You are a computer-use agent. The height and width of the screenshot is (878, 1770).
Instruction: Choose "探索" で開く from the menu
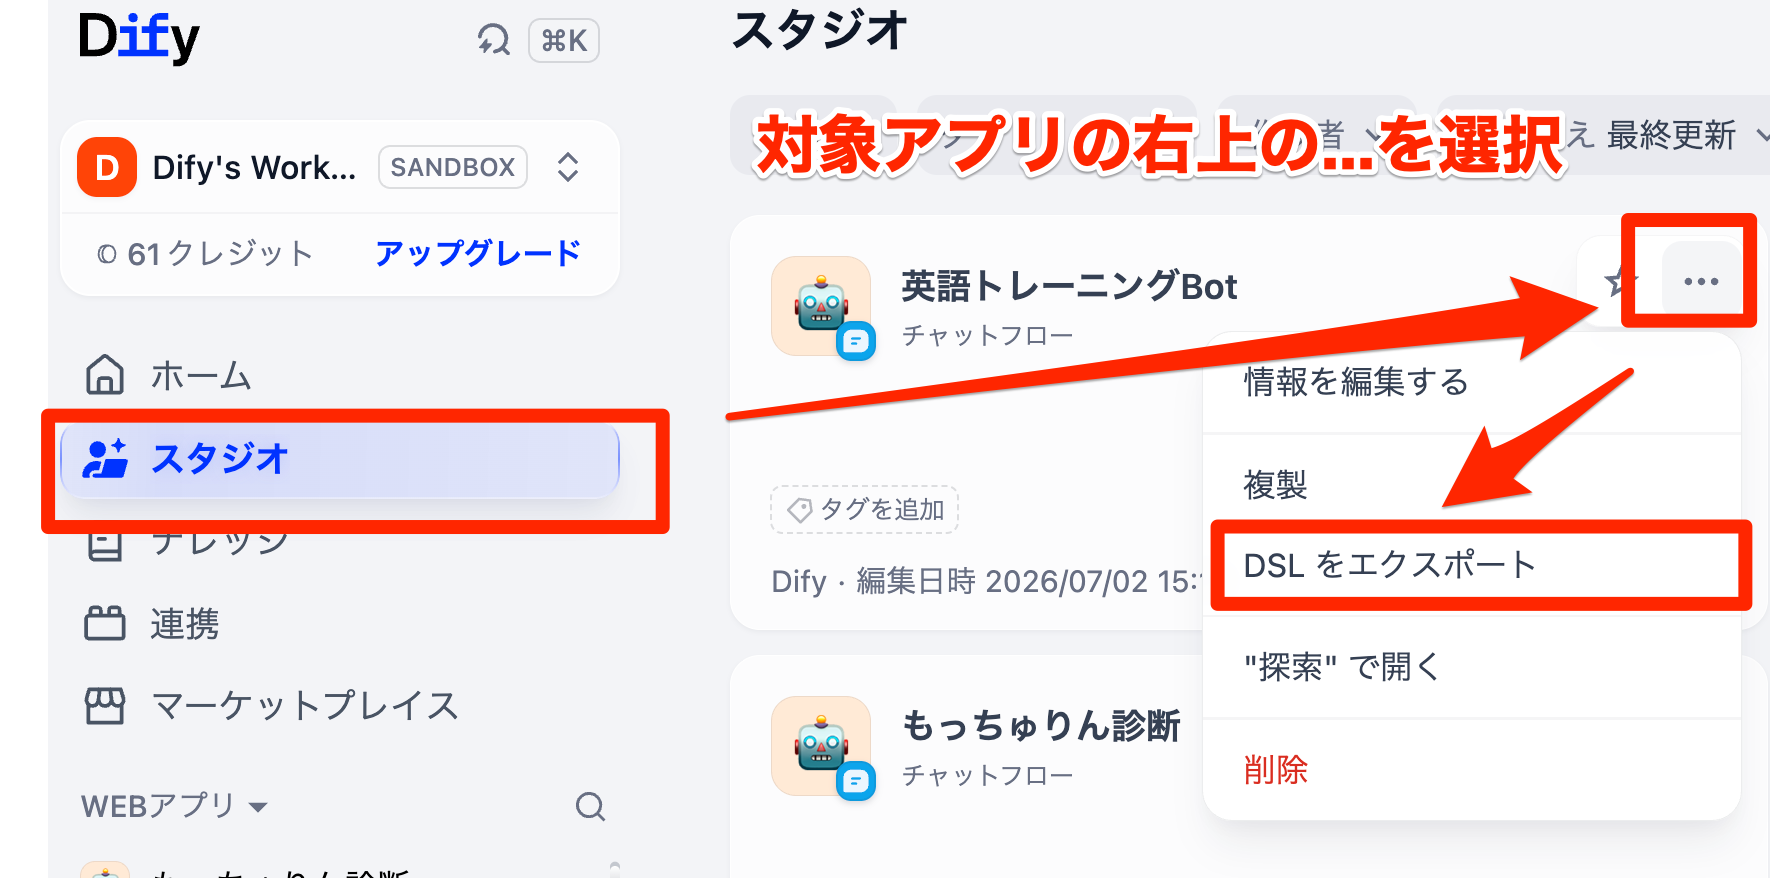pyautogui.click(x=1472, y=667)
